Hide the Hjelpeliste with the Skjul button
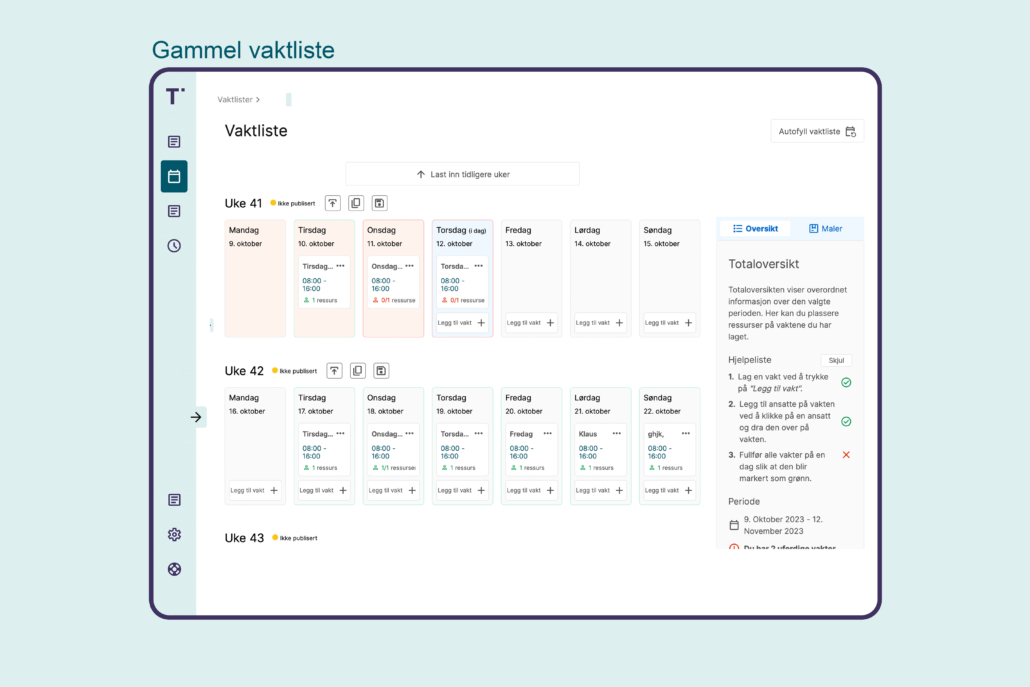1030x687 pixels. [x=836, y=360]
